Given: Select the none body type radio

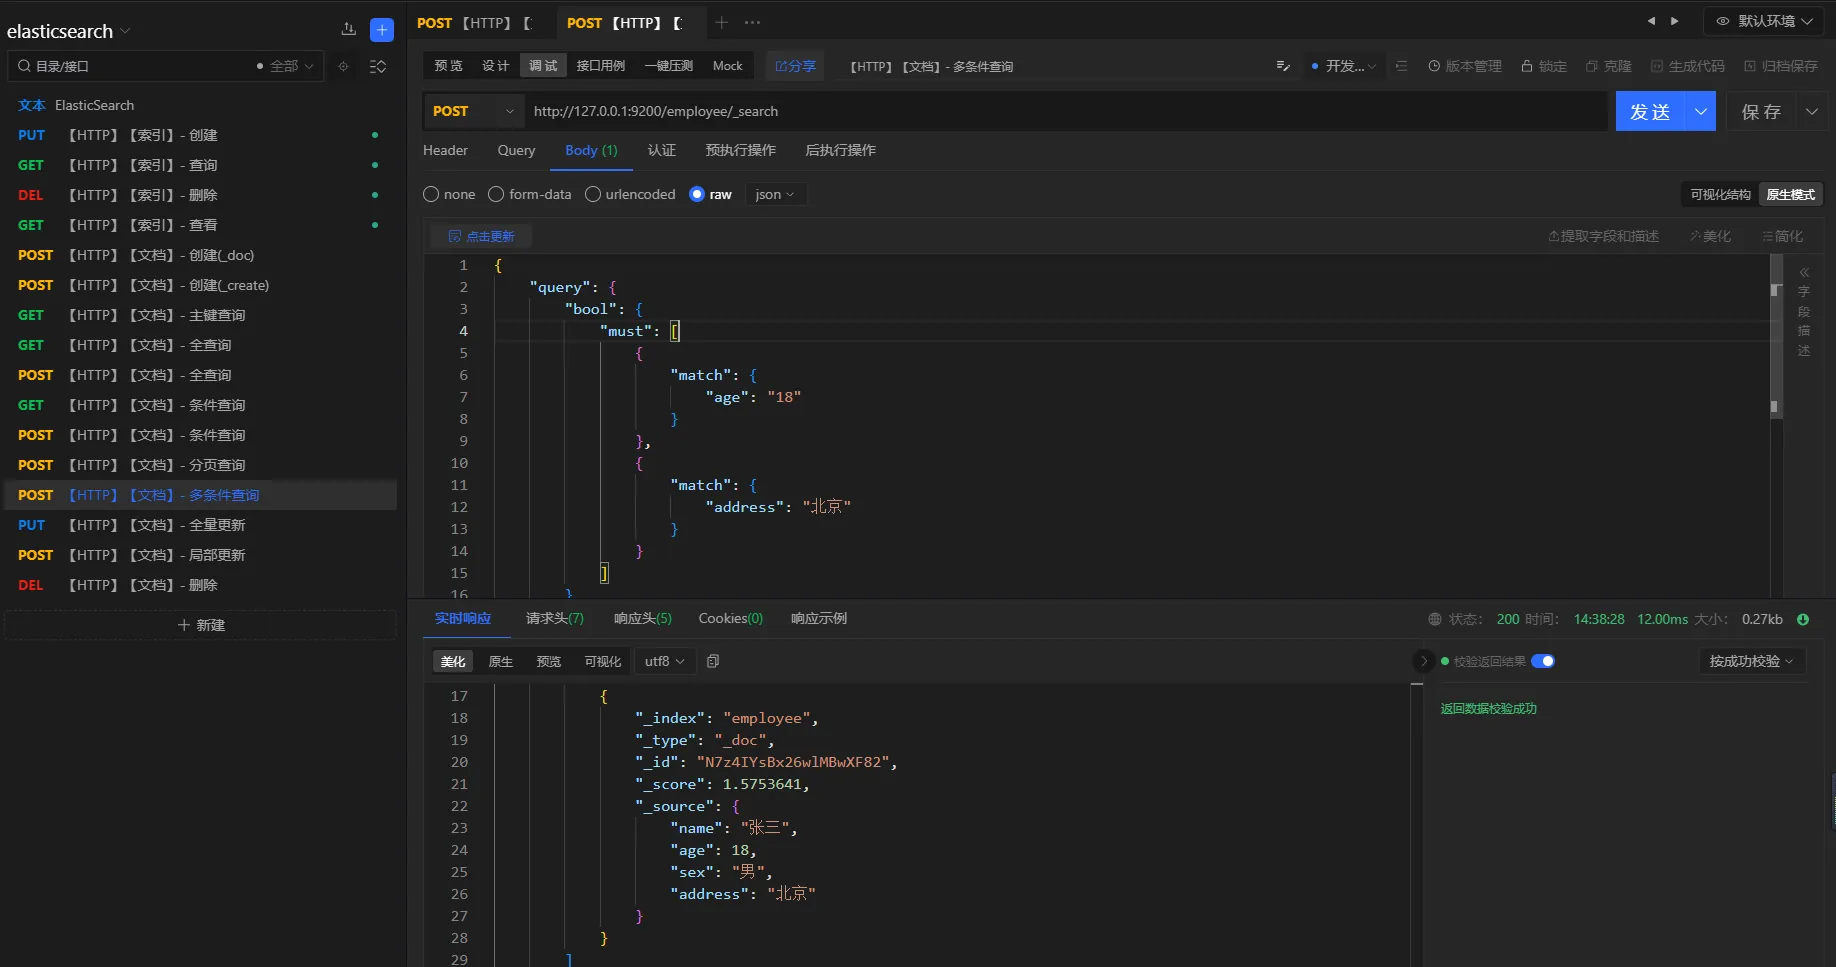Looking at the screenshot, I should coord(431,194).
